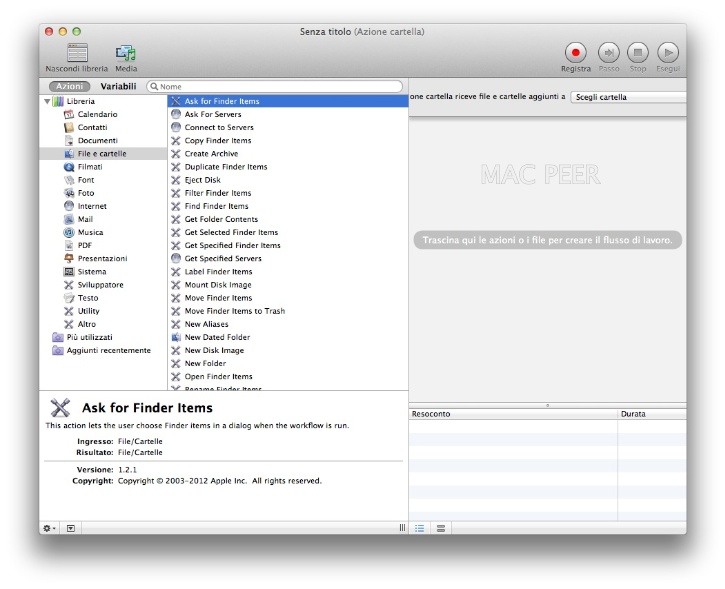This screenshot has height=589, width=725.
Task: Select the Create Archive action
Action: [x=288, y=153]
